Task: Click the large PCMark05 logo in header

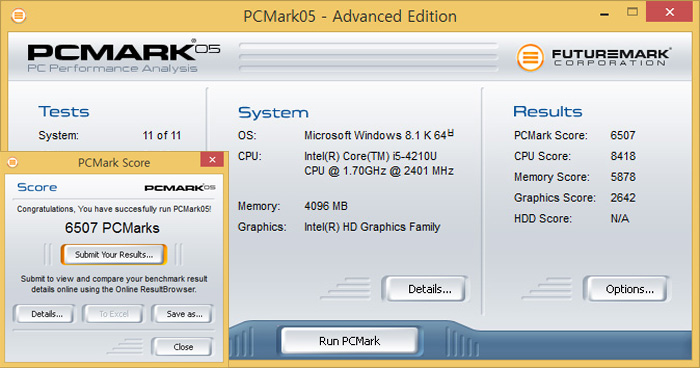Action: 124,57
